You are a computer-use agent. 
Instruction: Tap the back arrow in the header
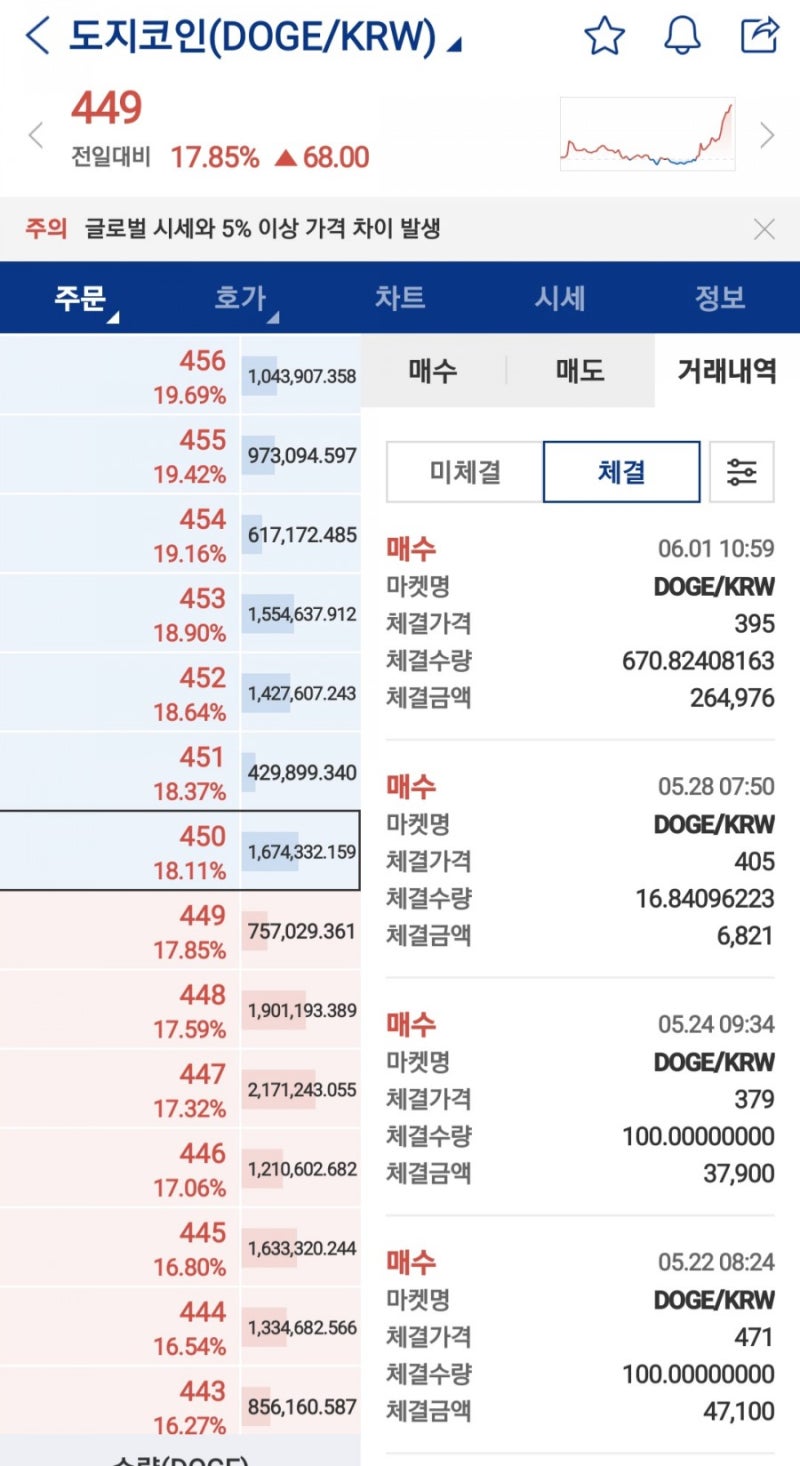[37, 36]
